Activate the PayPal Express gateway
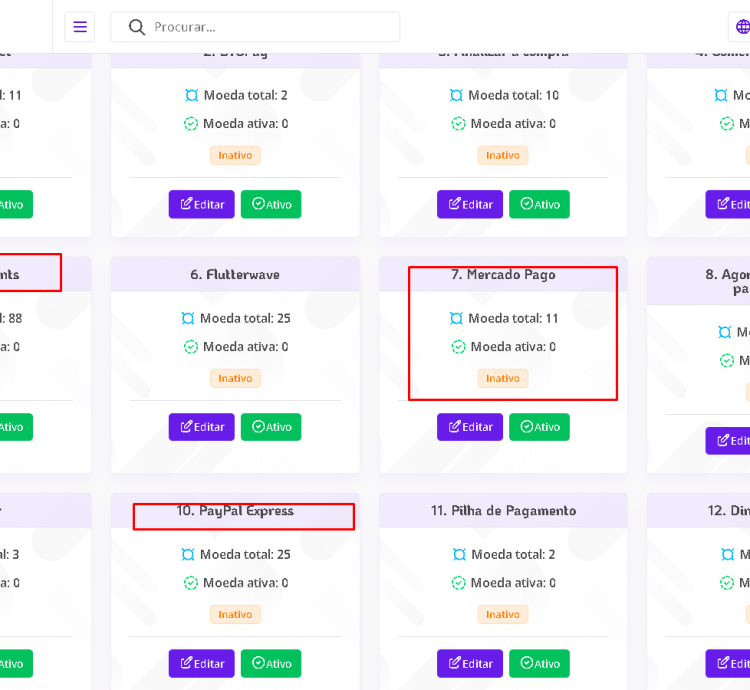The width and height of the screenshot is (750, 690). tap(271, 663)
